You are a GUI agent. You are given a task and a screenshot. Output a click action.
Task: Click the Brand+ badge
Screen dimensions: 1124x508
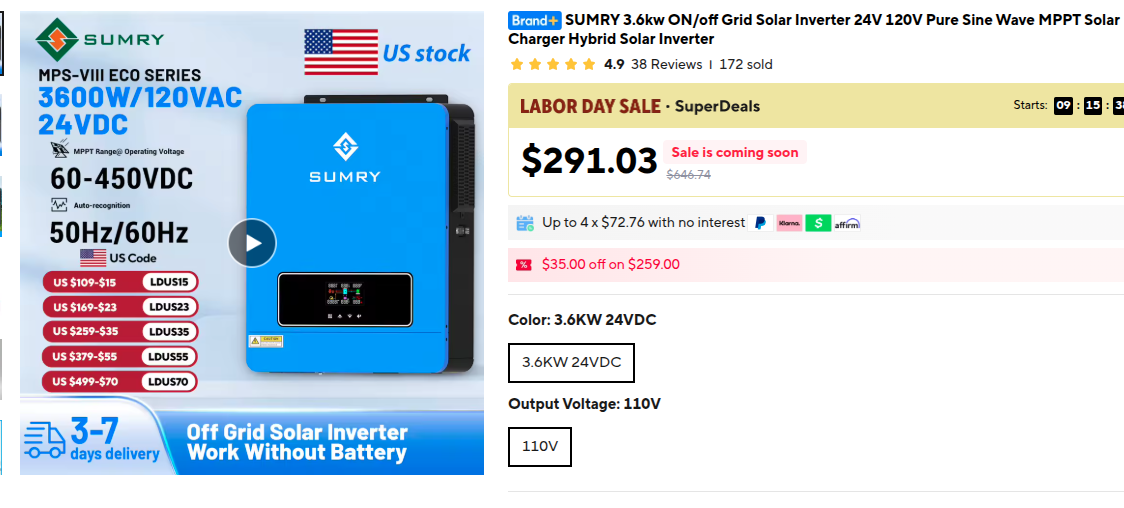535,20
